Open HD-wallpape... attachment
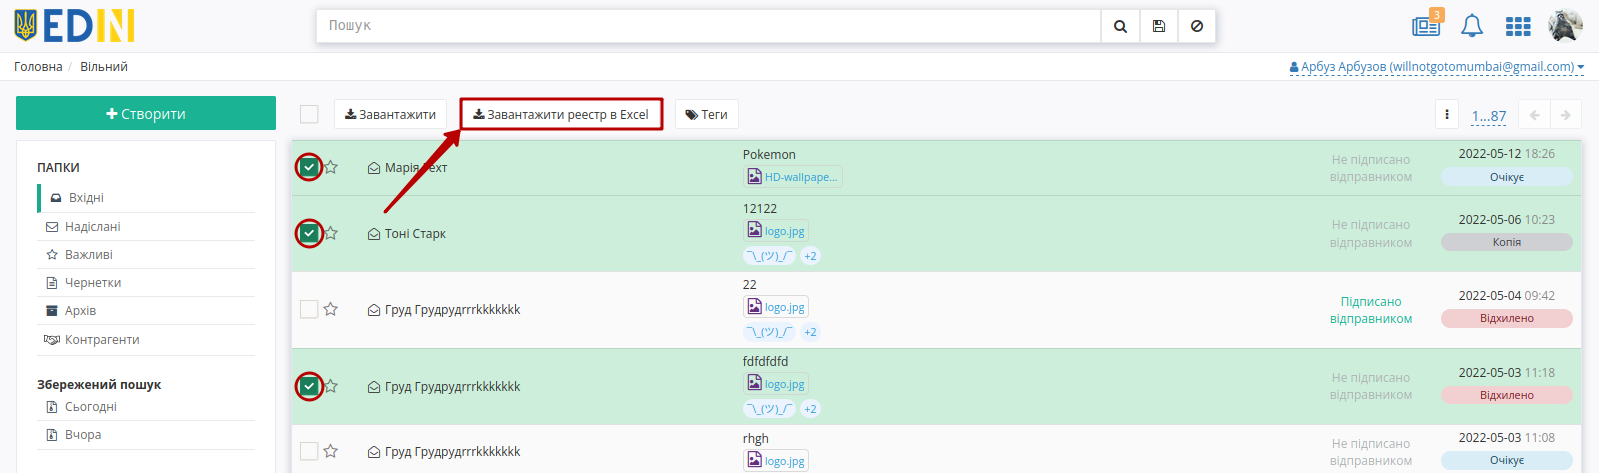Screen dimensions: 1599x473 tap(793, 177)
